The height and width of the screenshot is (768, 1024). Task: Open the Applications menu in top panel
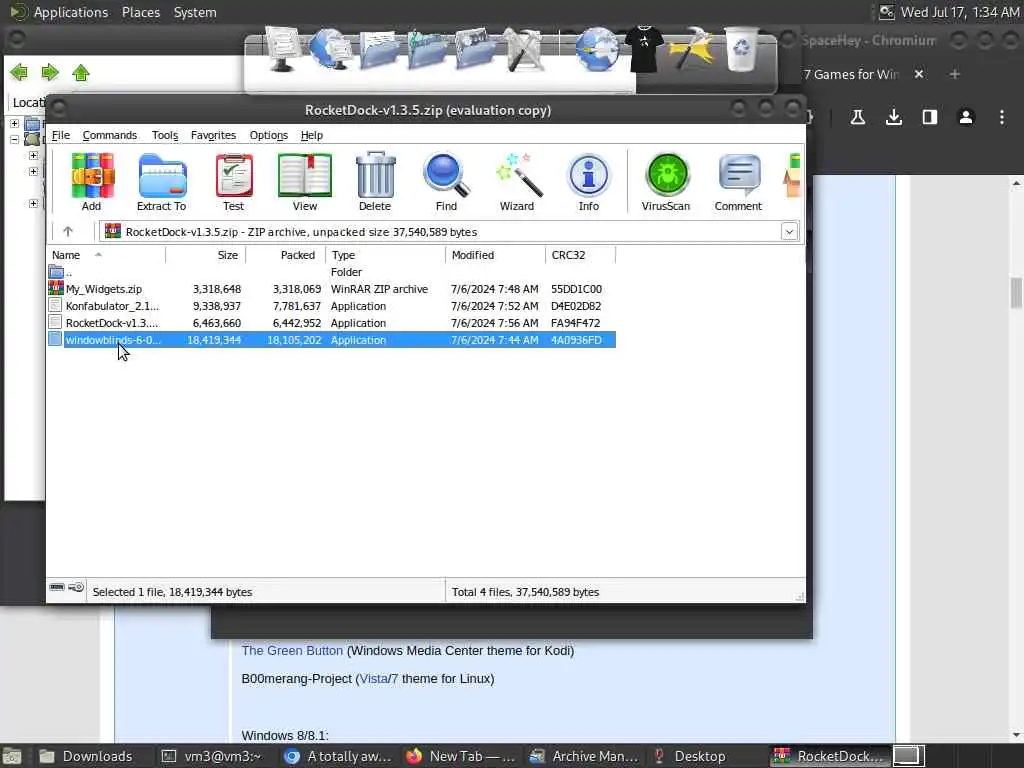[x=71, y=12]
